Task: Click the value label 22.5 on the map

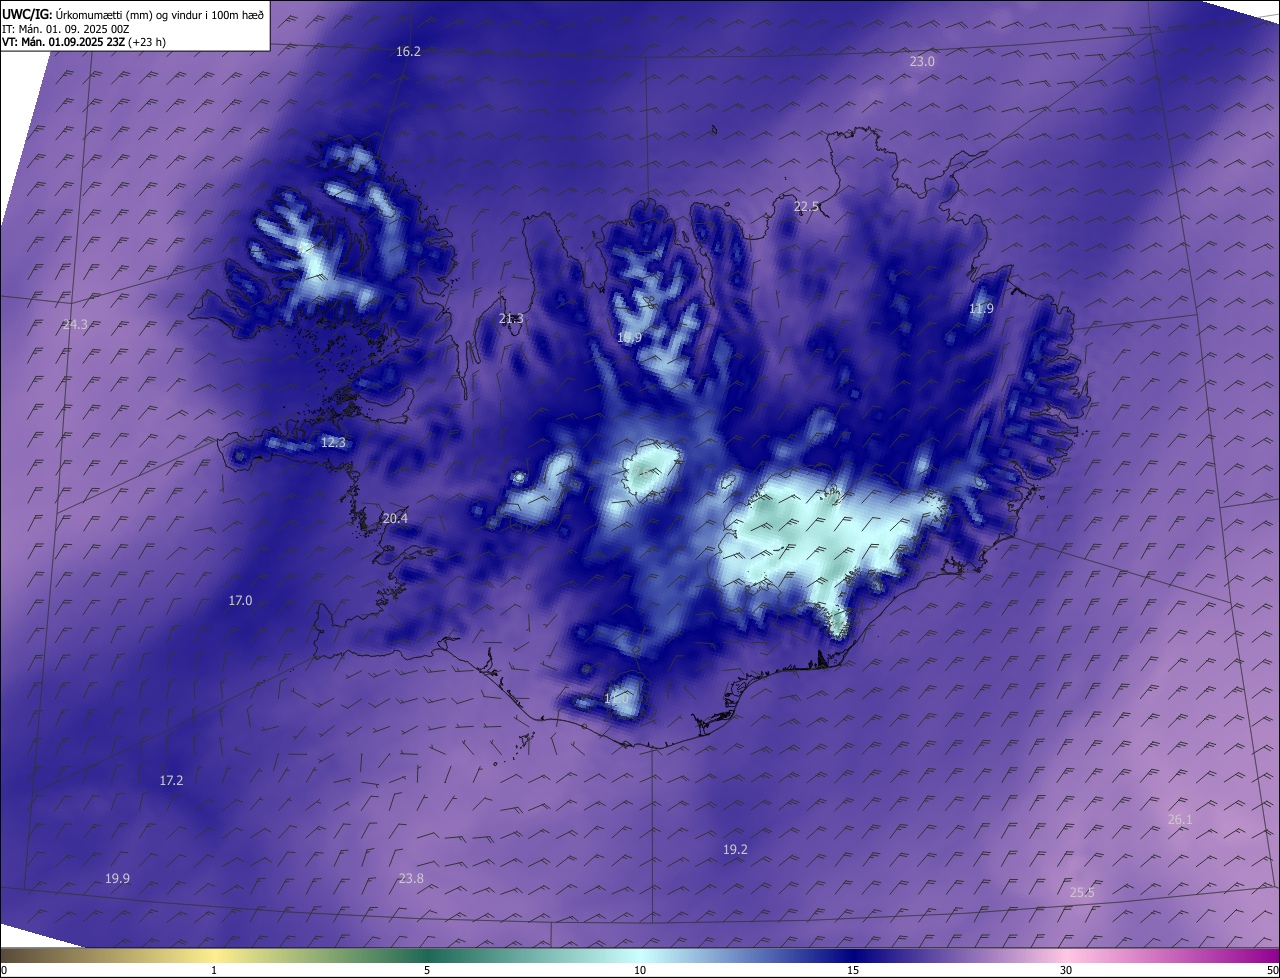Action: (806, 207)
